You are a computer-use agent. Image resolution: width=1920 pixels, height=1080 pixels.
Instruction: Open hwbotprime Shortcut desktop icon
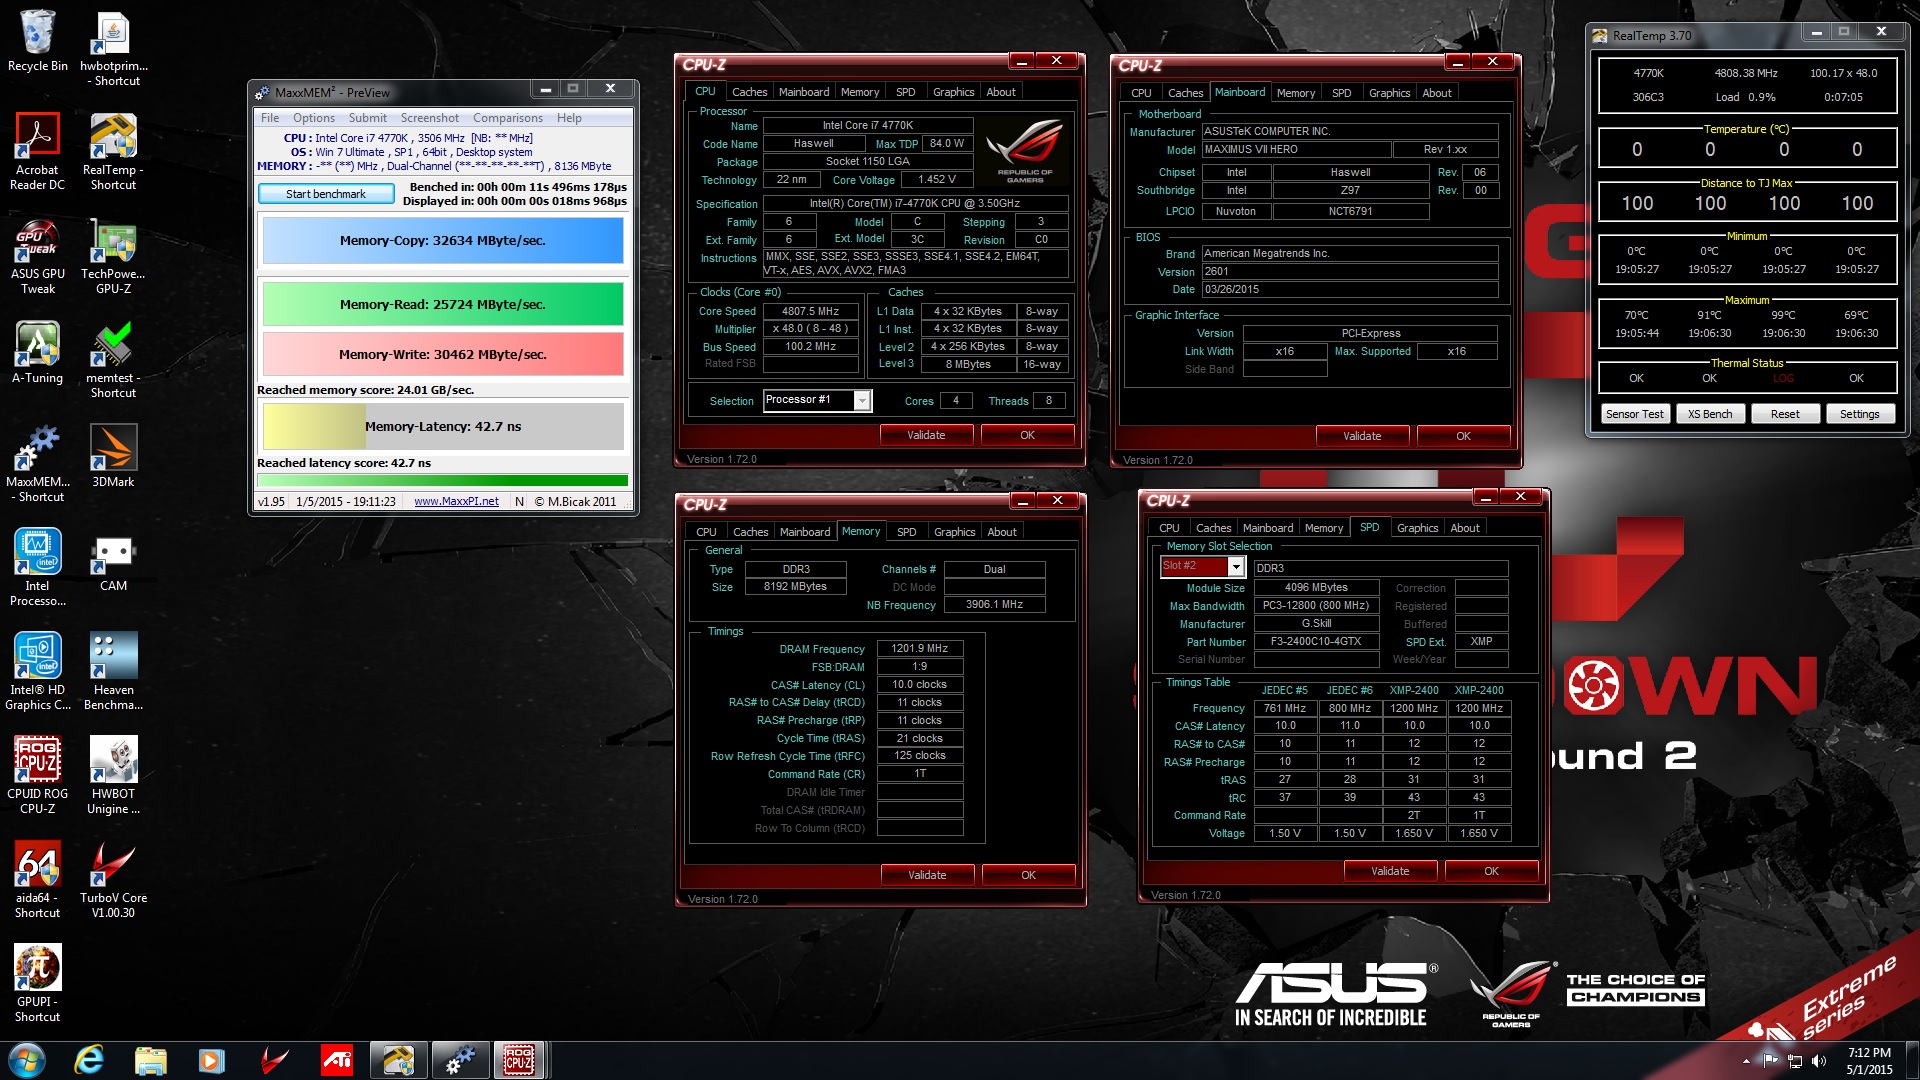point(113,47)
